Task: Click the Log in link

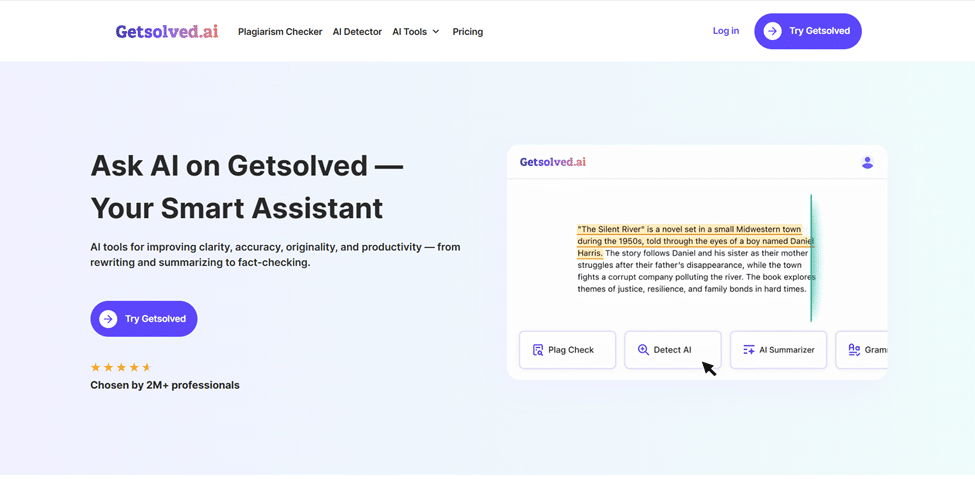Action: [726, 30]
